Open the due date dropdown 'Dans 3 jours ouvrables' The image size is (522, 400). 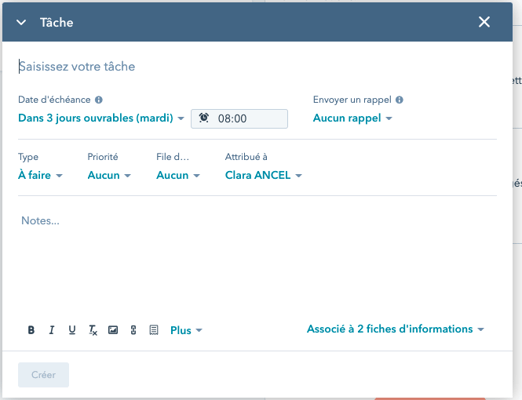pyautogui.click(x=101, y=118)
